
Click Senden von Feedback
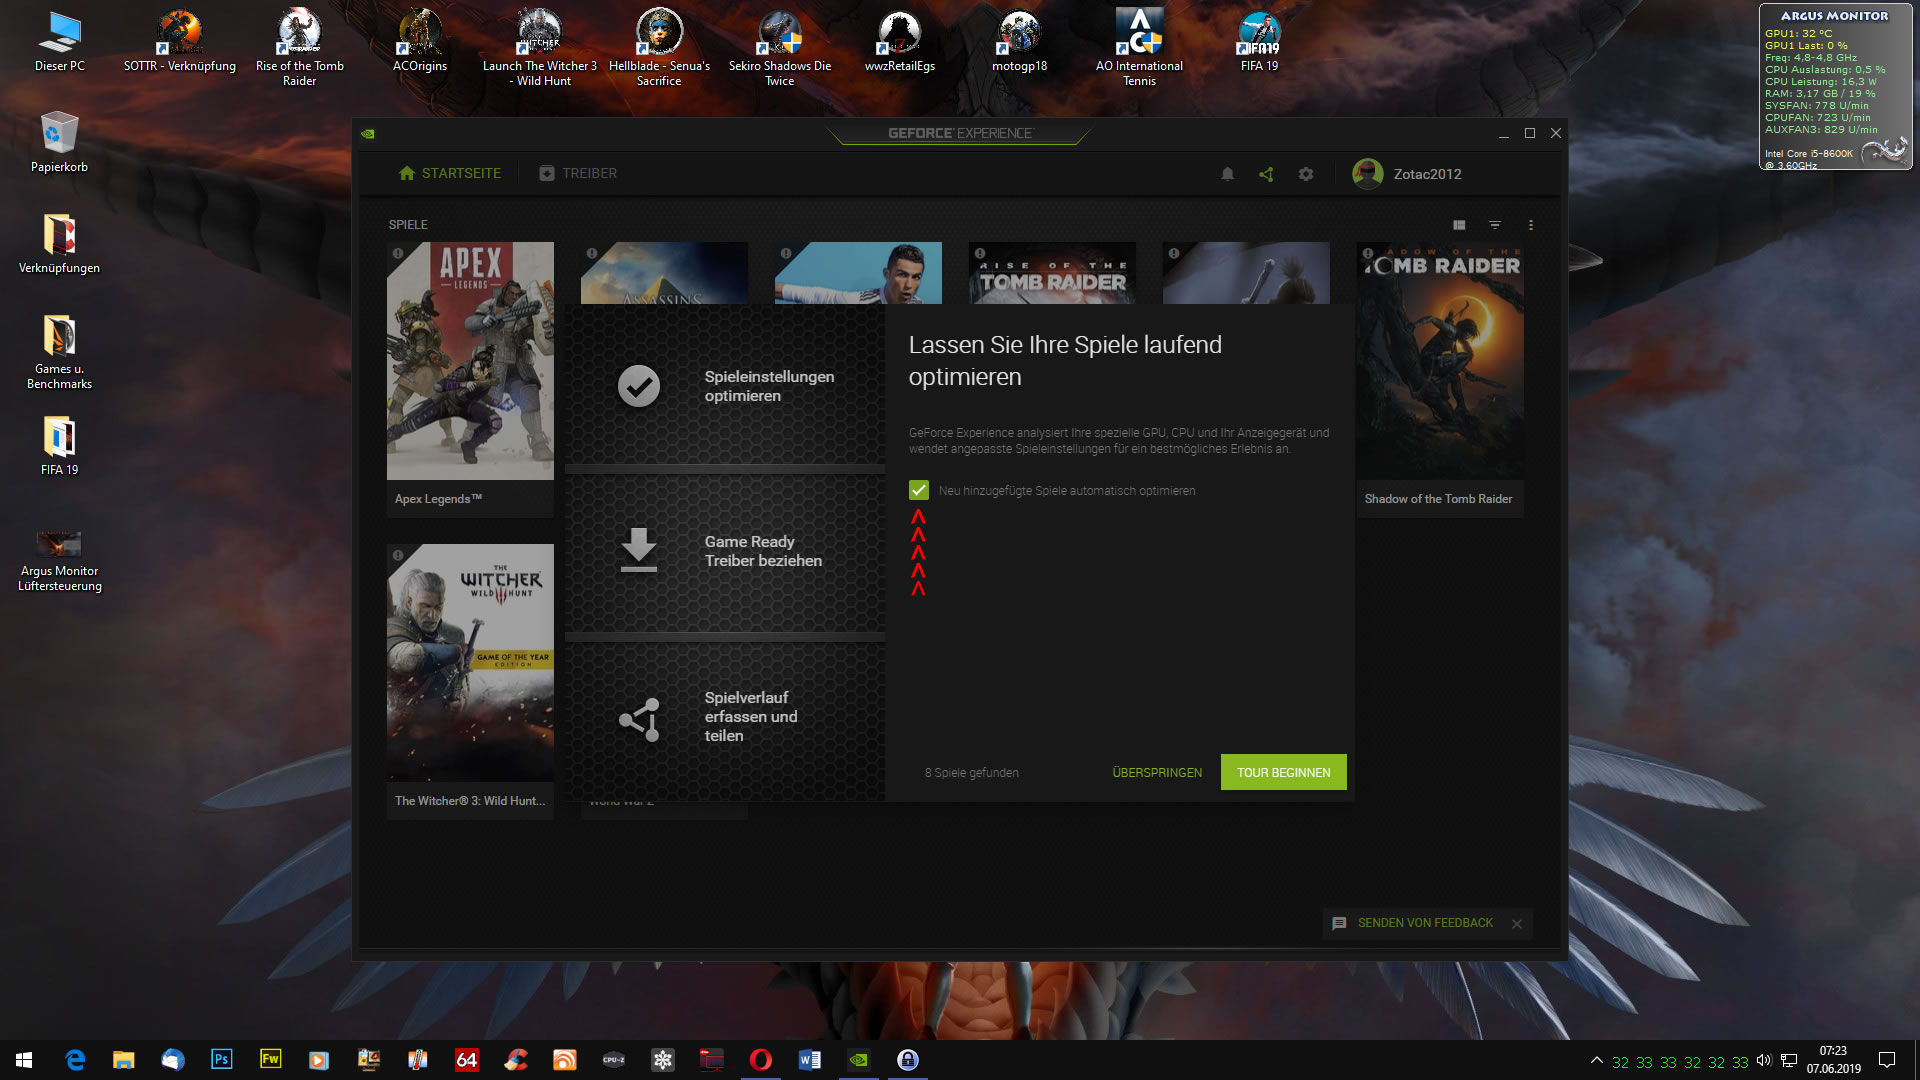click(1424, 923)
